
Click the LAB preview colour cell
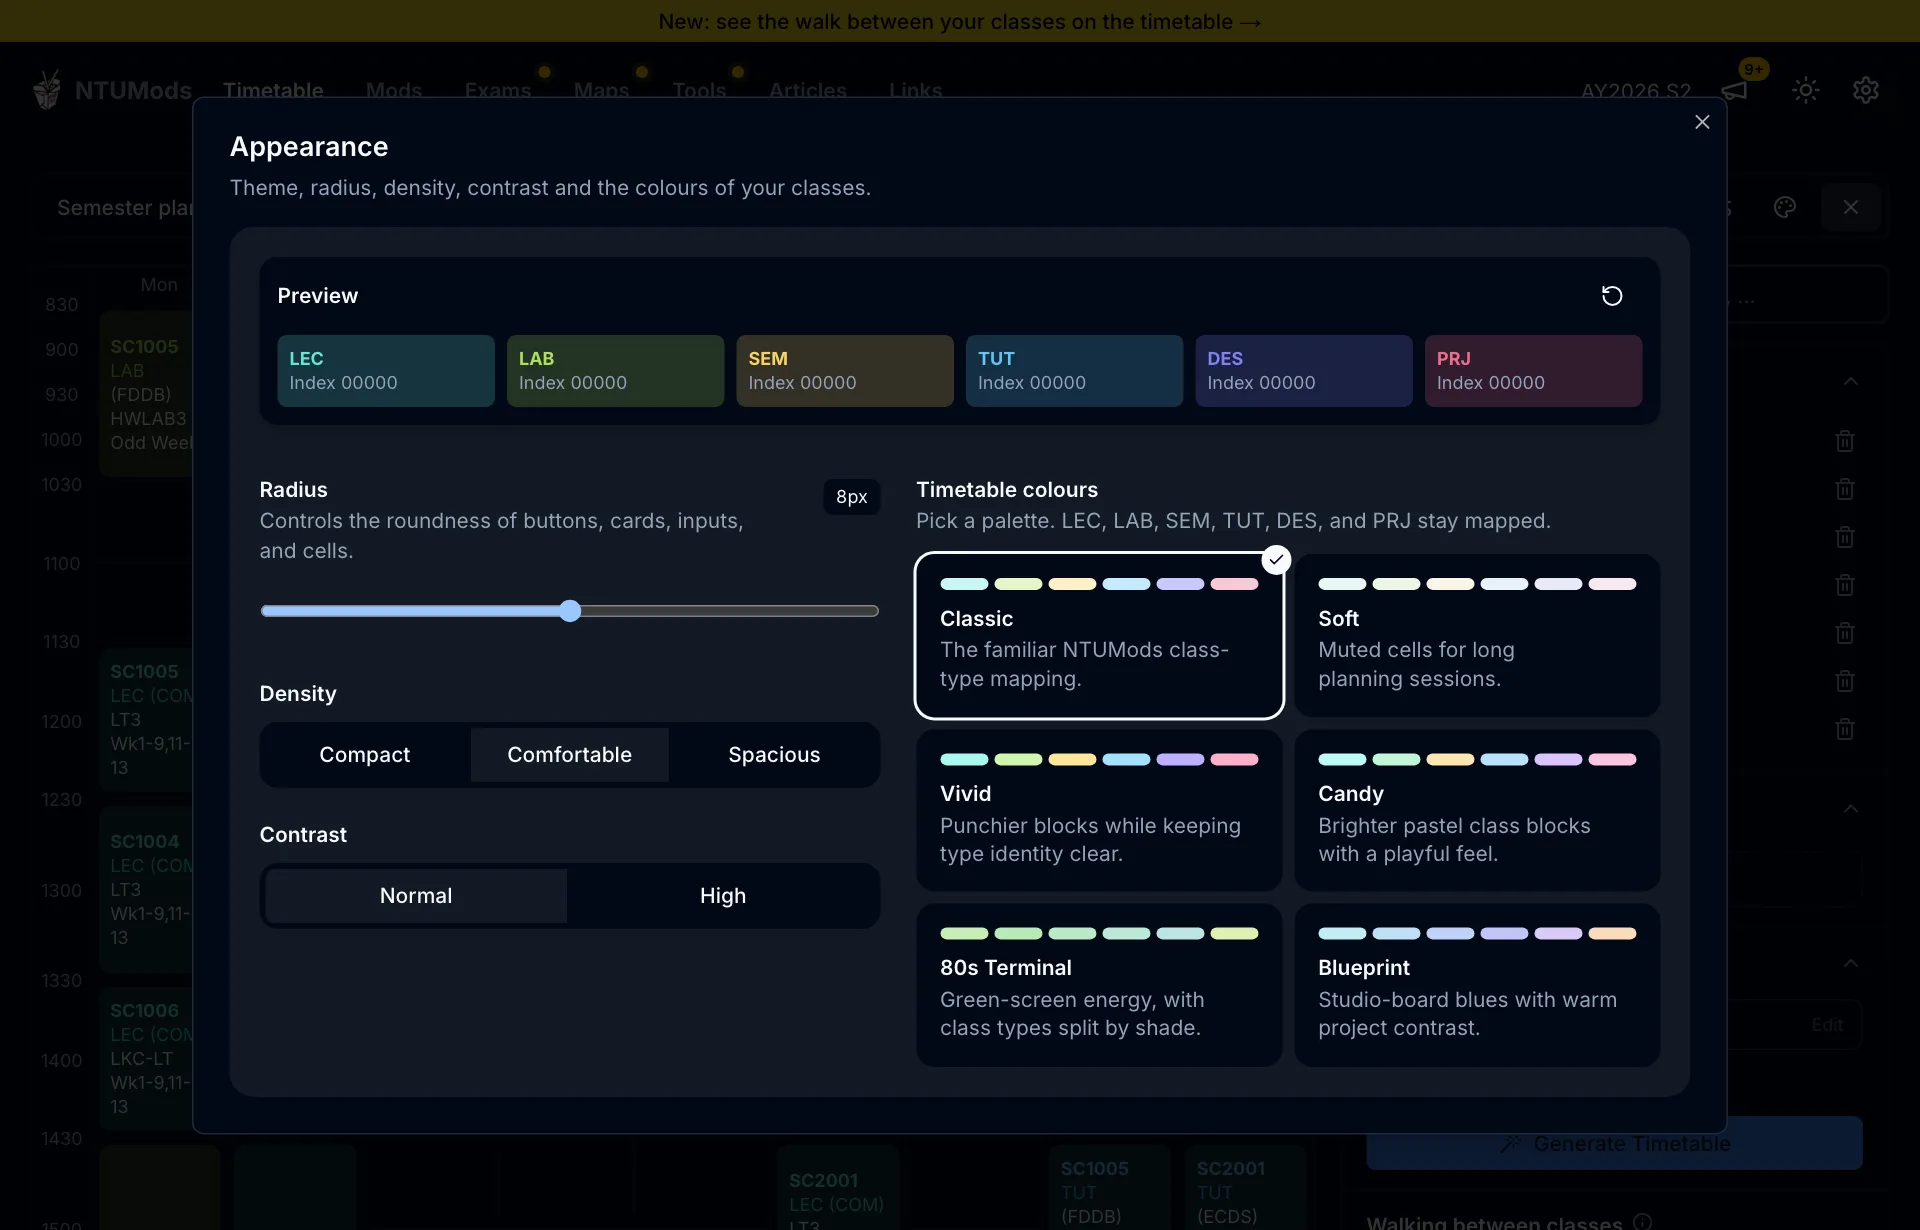615,371
